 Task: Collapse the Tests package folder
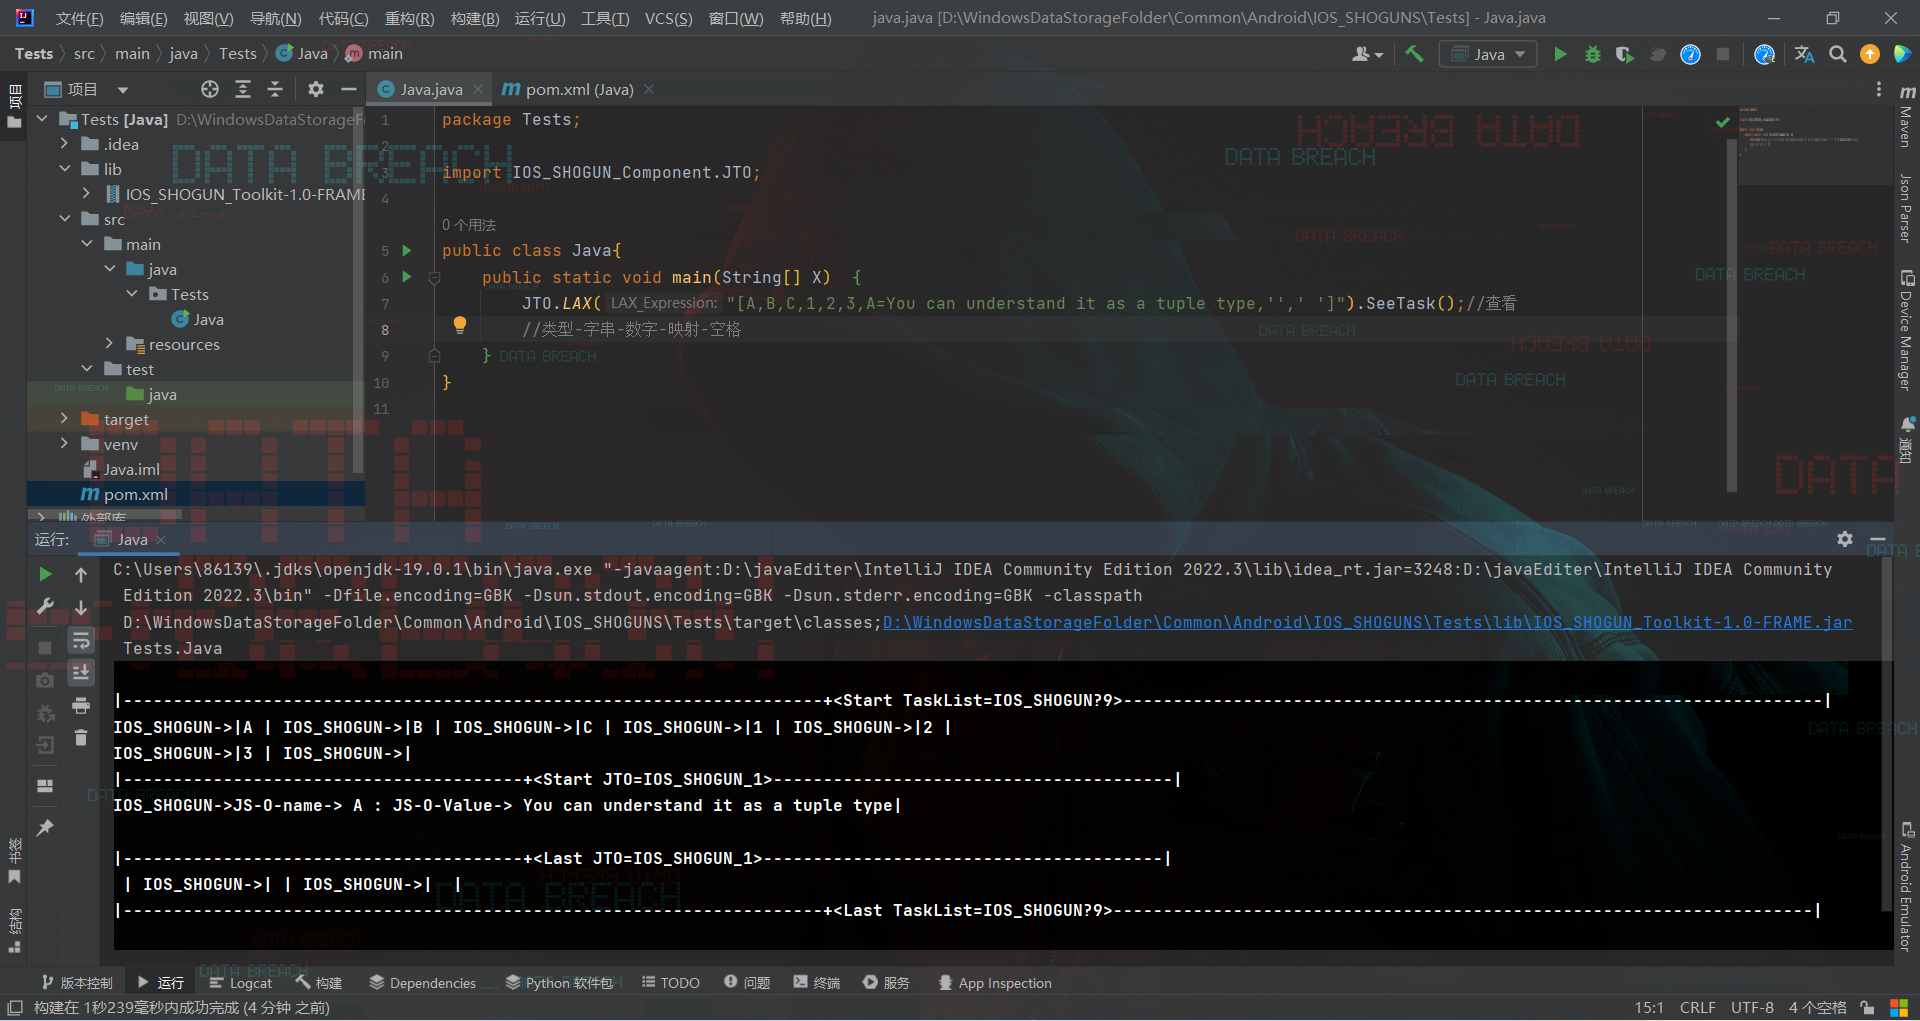[x=131, y=294]
